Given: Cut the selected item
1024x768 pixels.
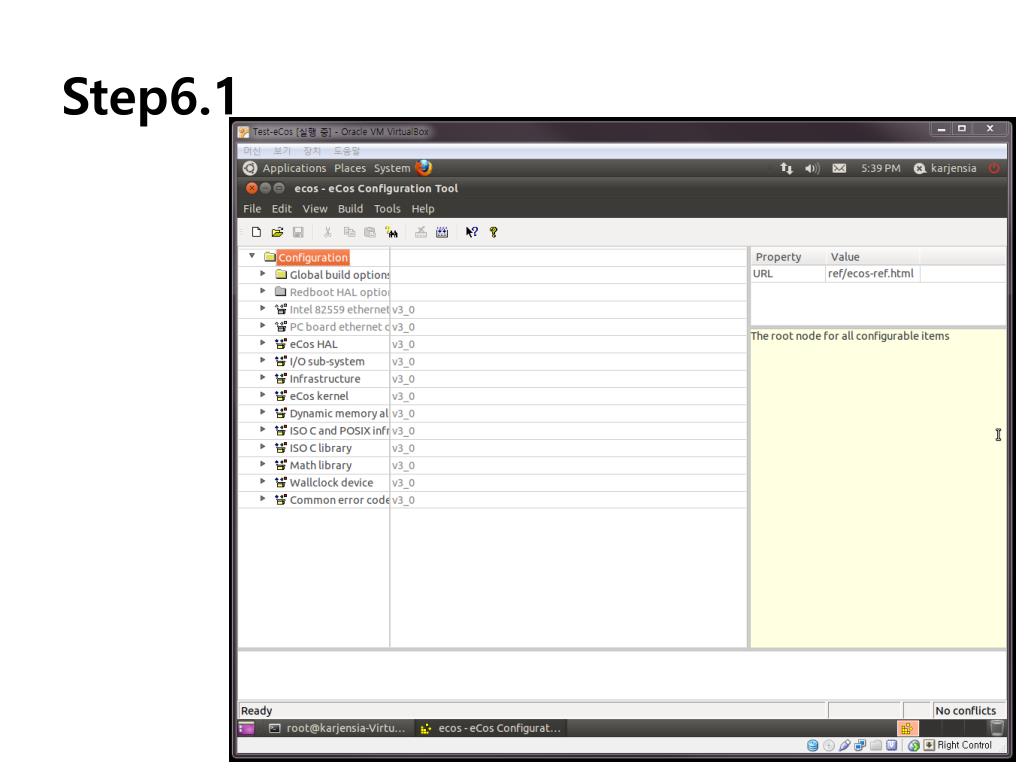Looking at the screenshot, I should (x=328, y=232).
